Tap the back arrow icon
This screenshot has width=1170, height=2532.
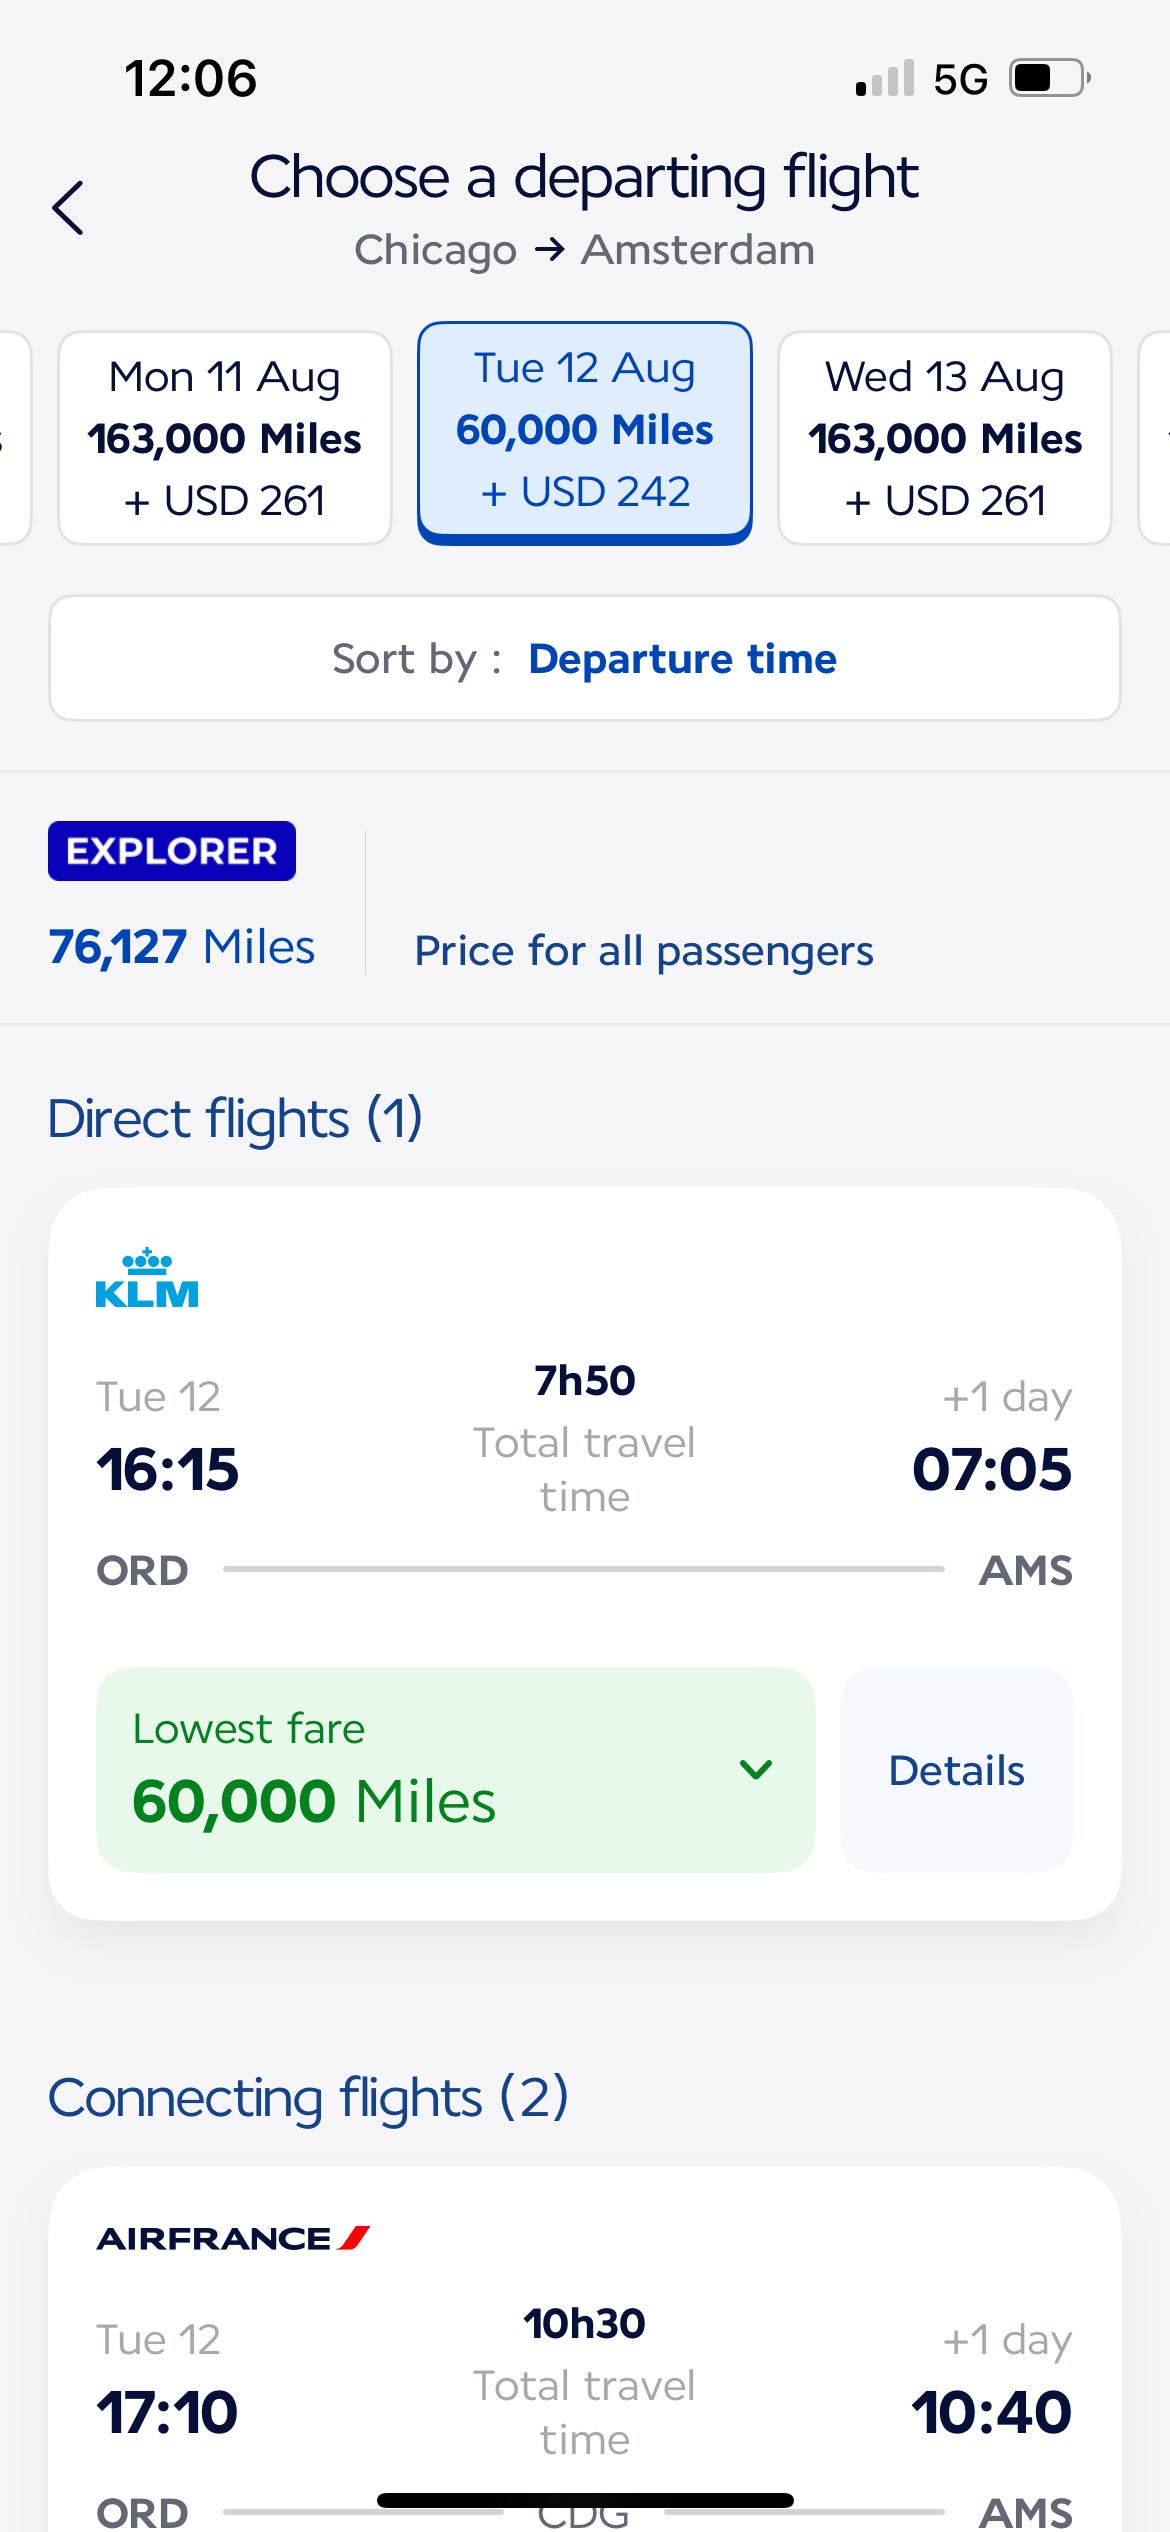67,208
